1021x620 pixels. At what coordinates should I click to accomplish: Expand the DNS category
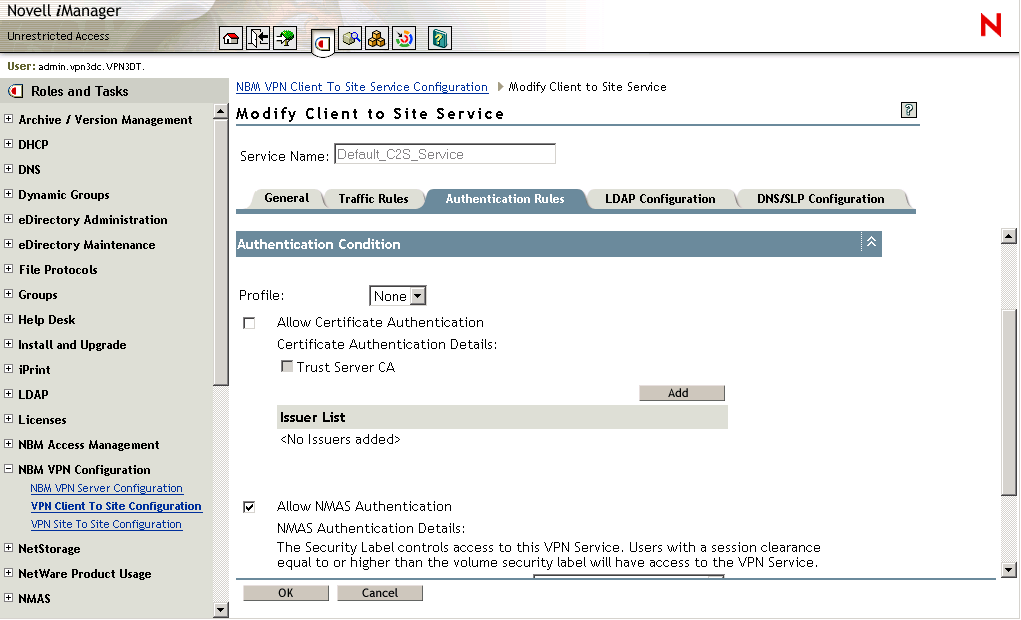(x=8, y=168)
